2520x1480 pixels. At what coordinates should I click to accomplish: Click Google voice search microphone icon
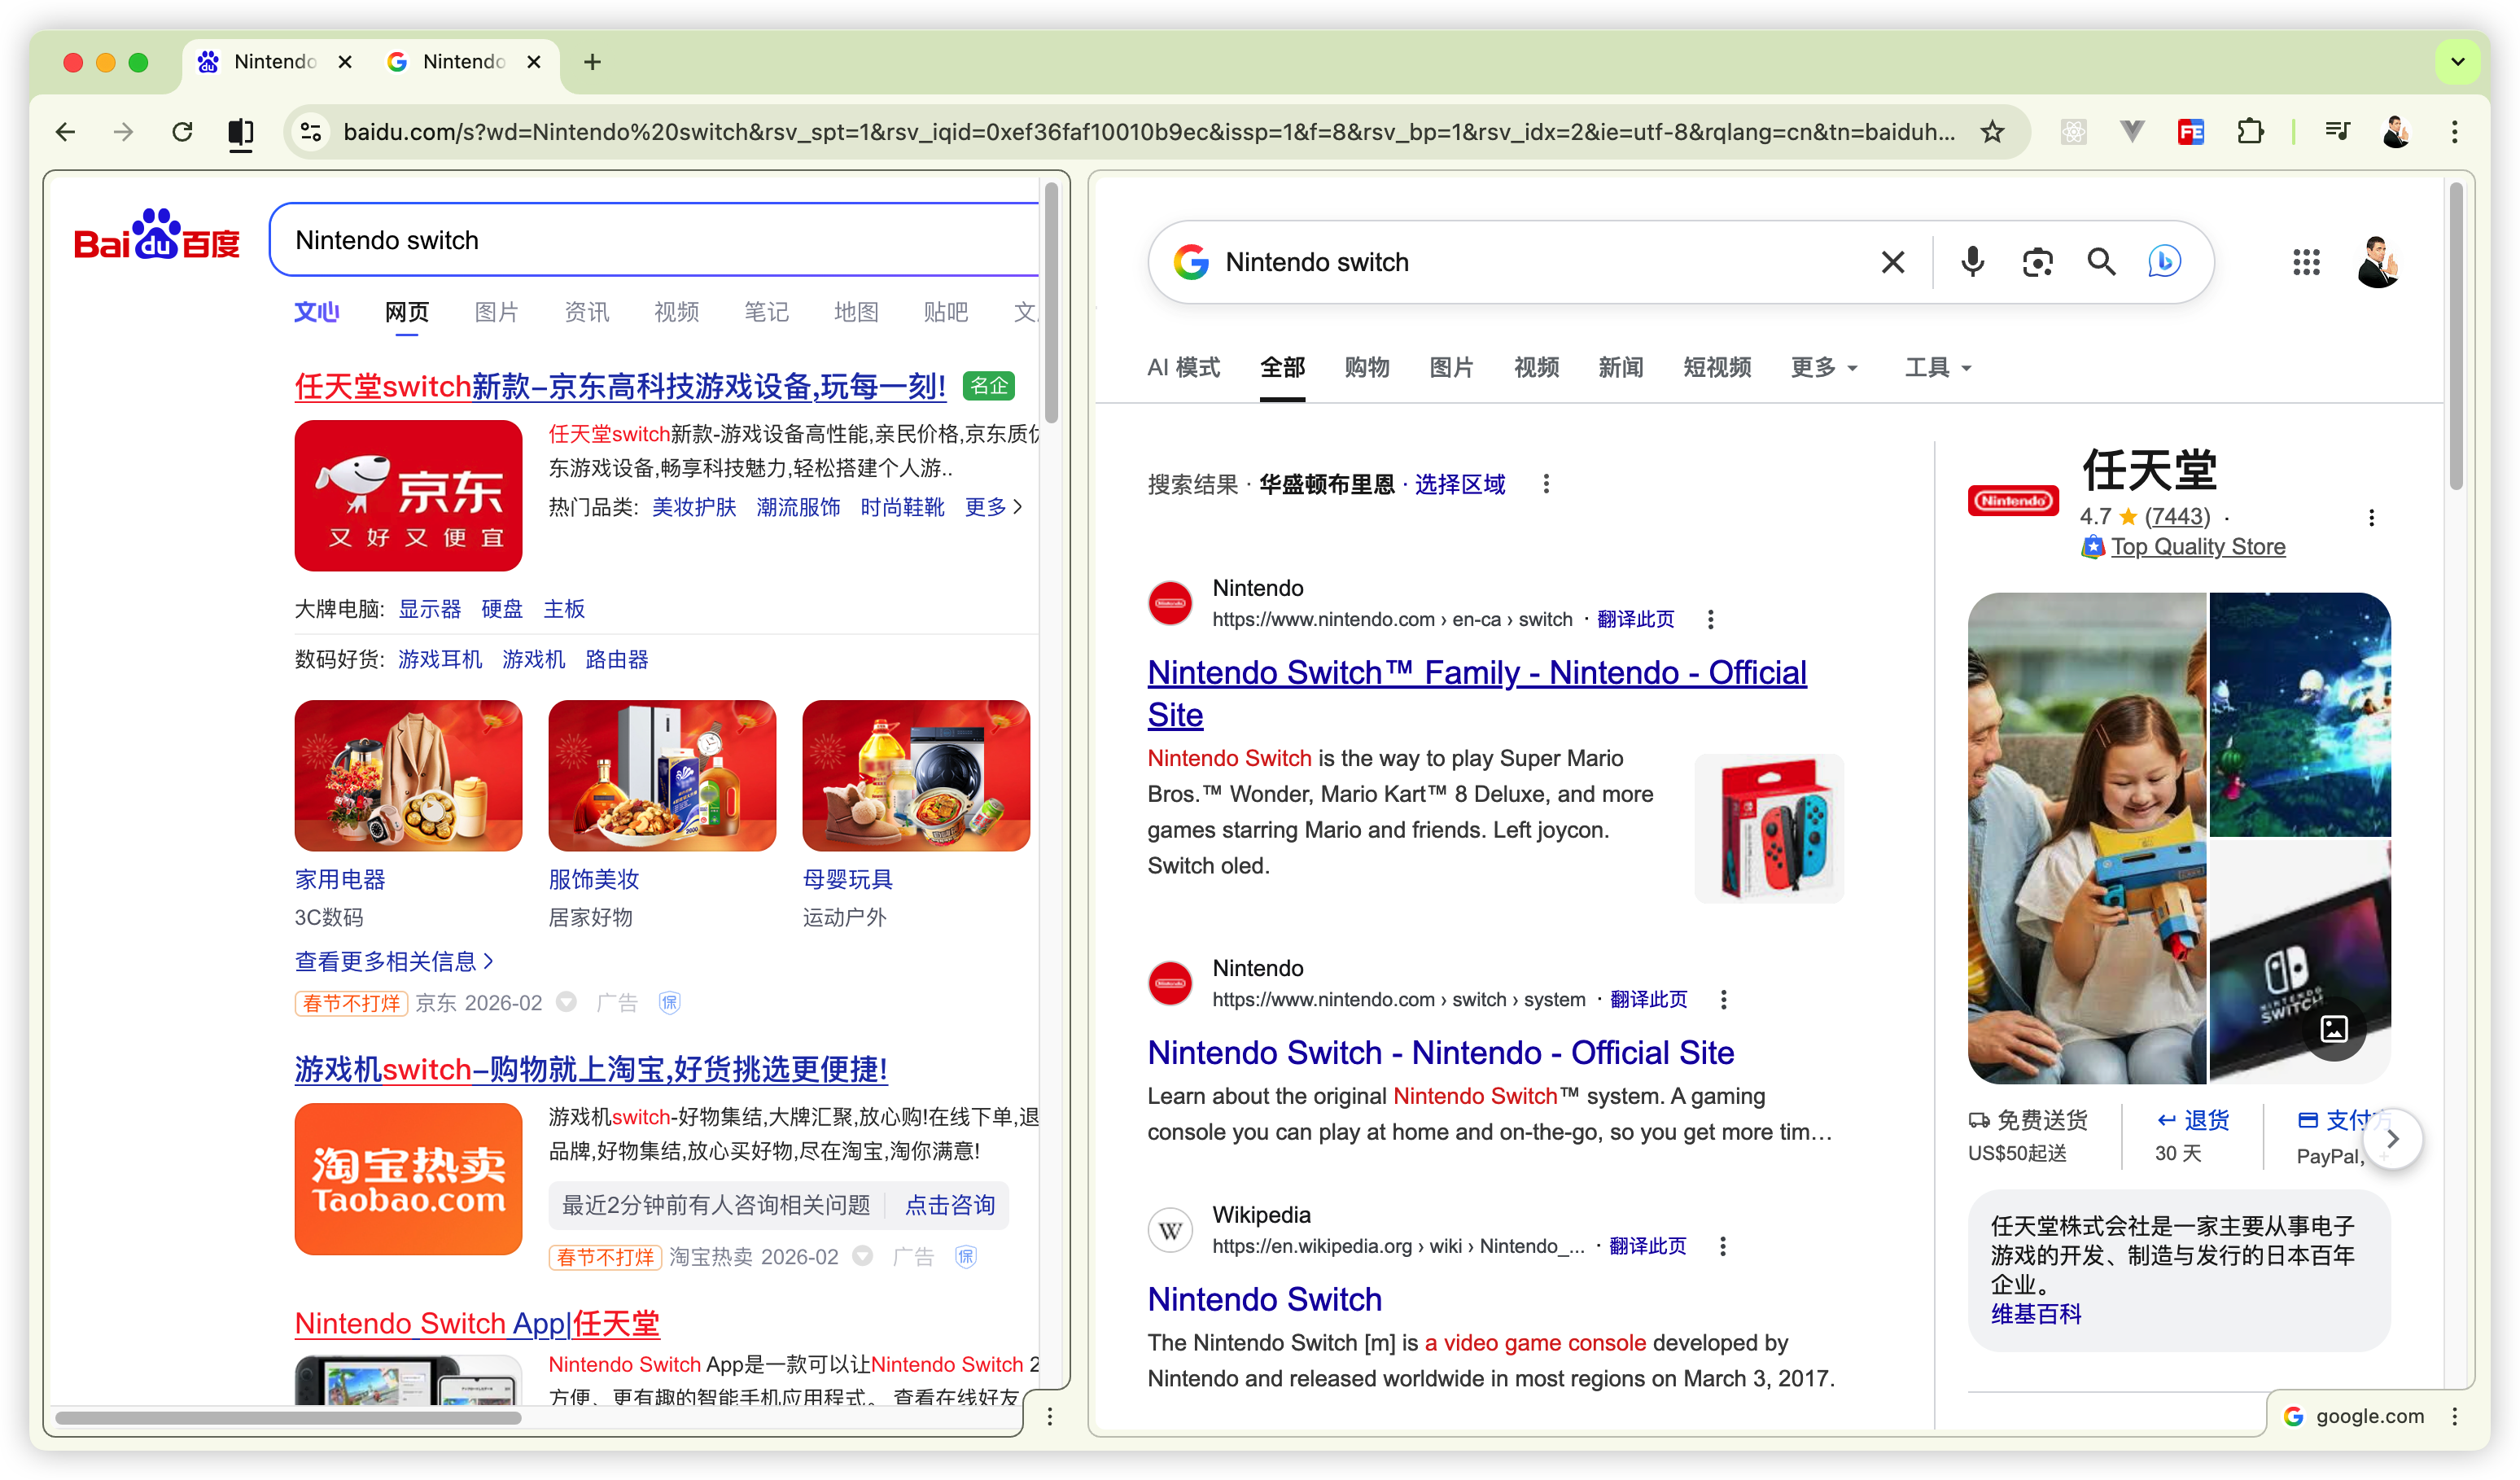[1972, 262]
